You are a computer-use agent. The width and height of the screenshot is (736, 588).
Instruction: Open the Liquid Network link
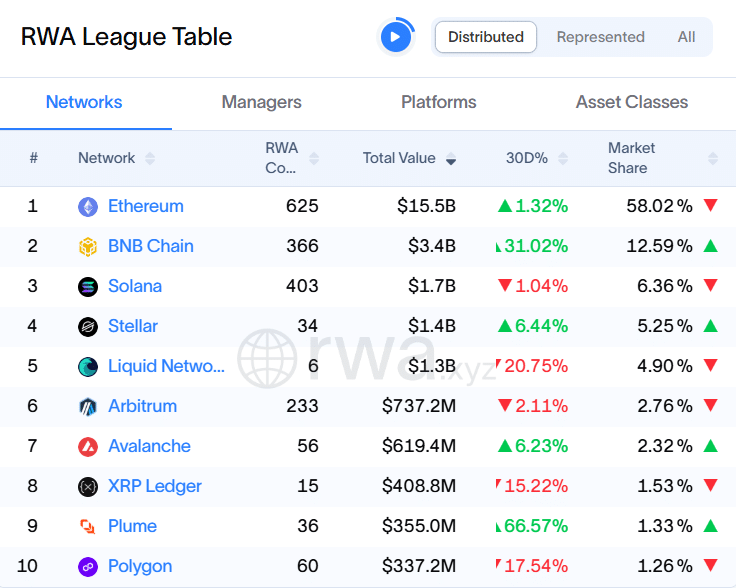[x=166, y=366]
